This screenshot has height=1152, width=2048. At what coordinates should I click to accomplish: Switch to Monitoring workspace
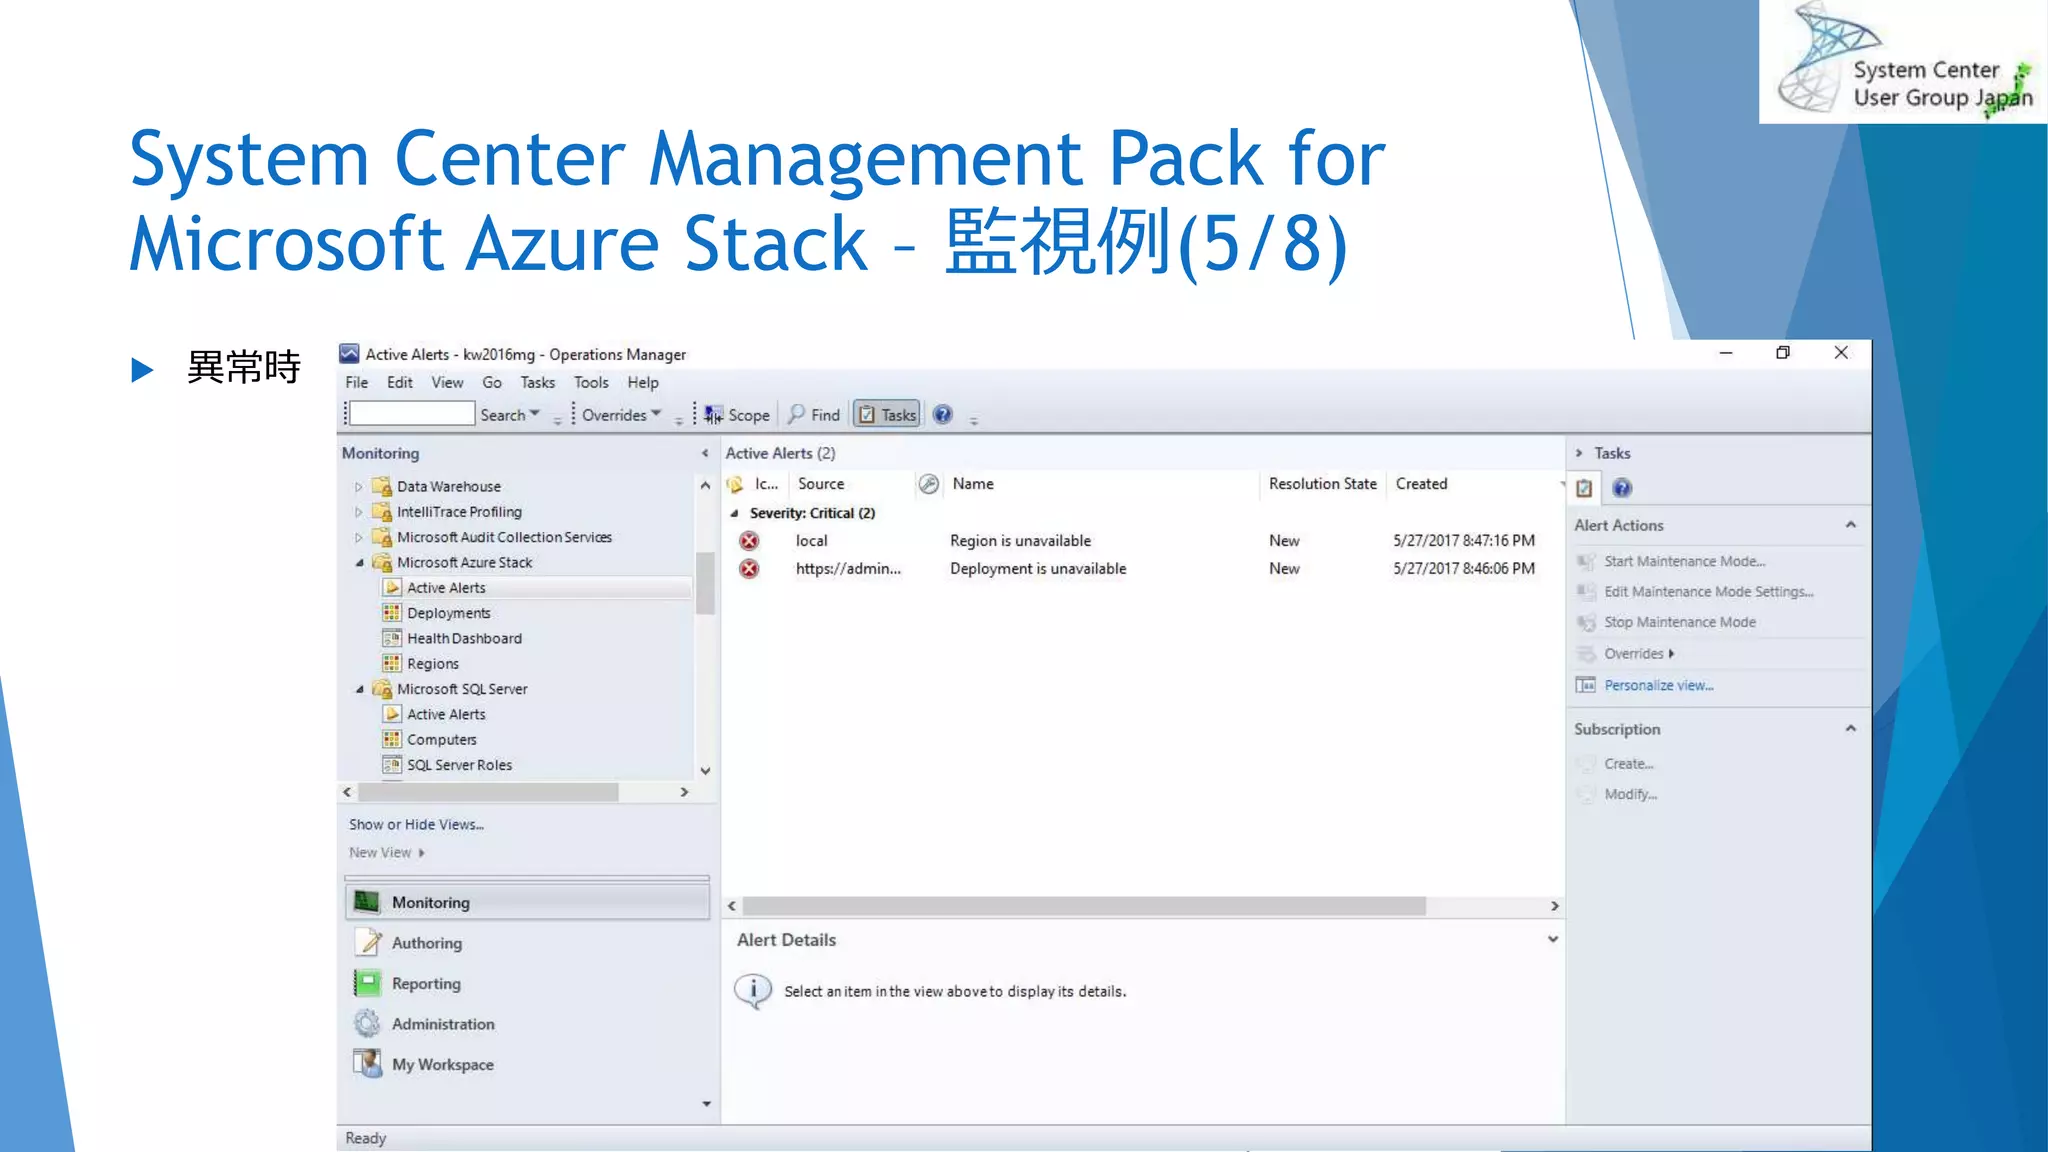527,902
